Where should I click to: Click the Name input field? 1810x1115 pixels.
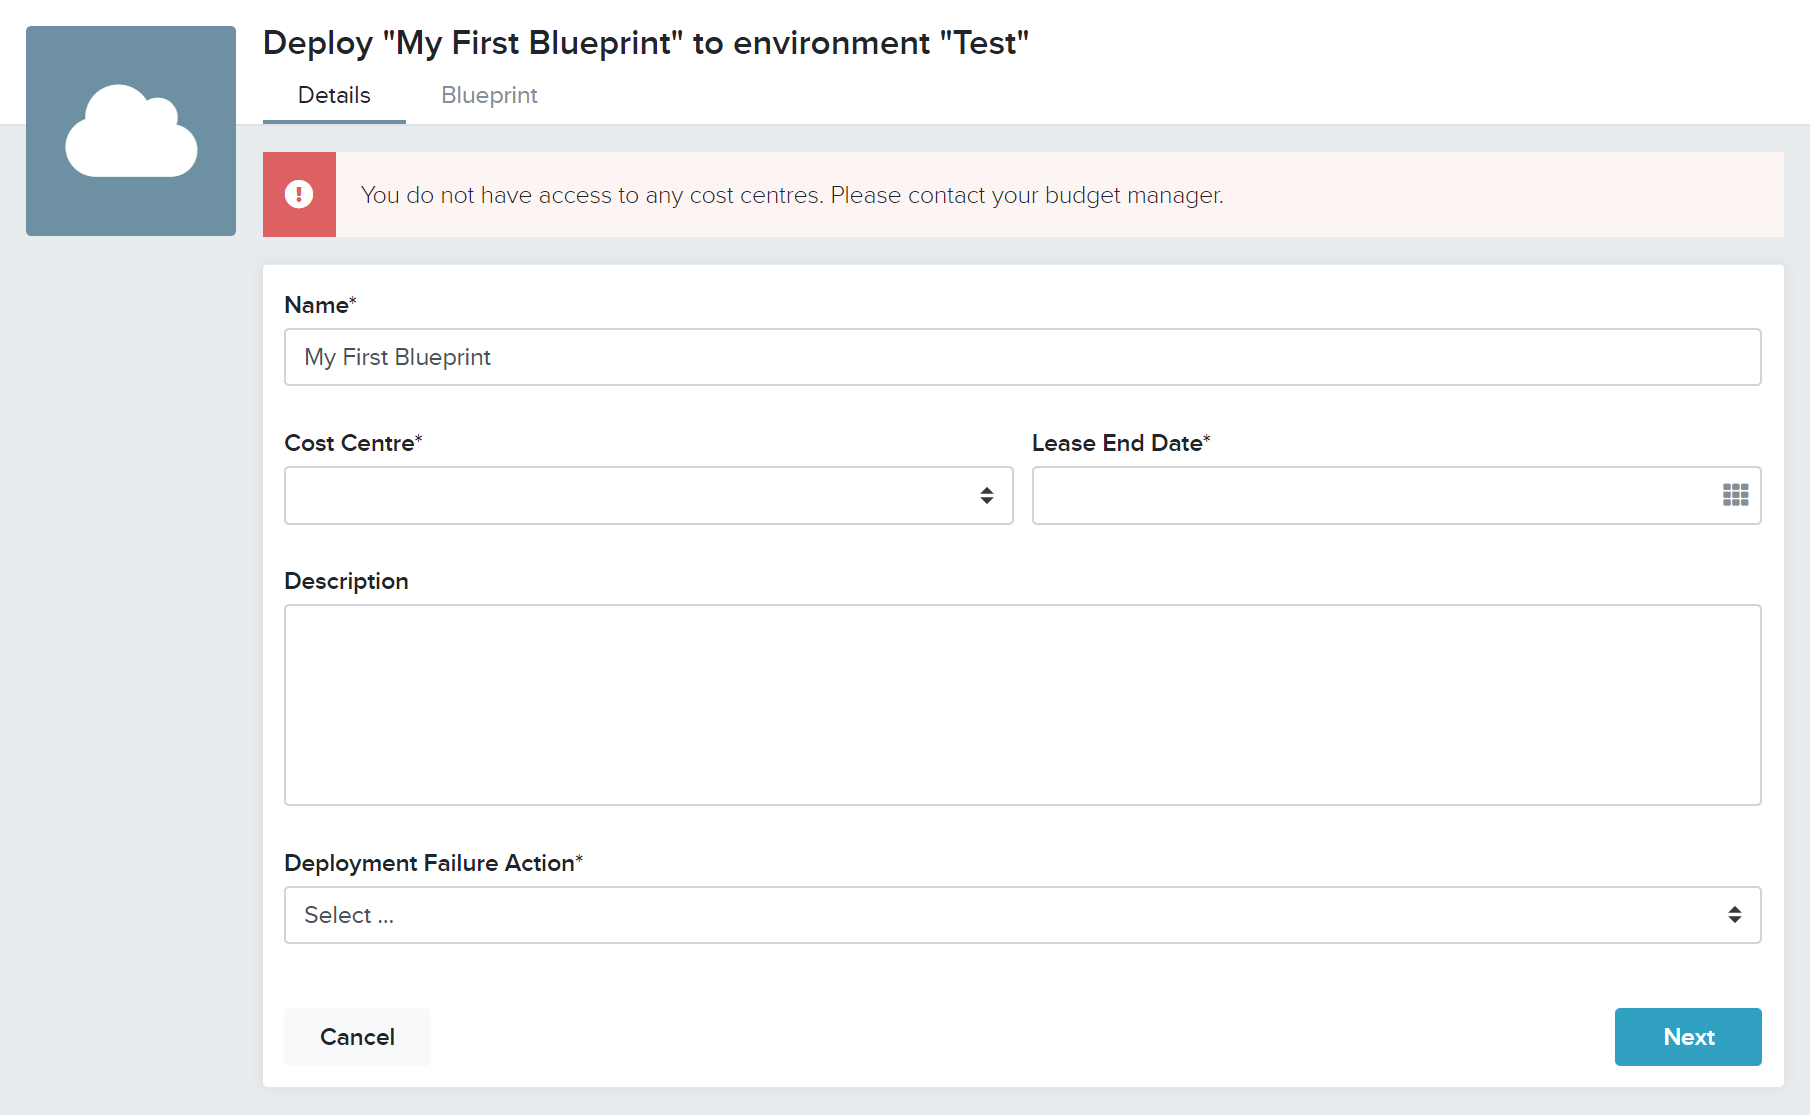pyautogui.click(x=1023, y=357)
